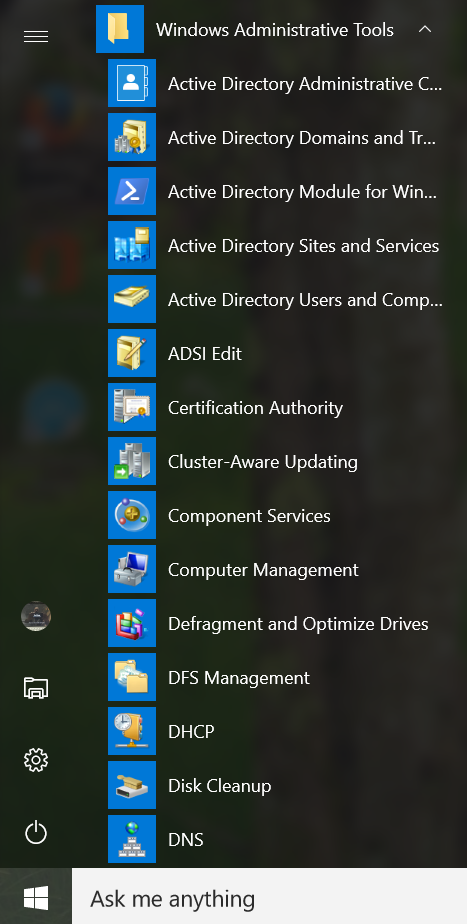Image resolution: width=467 pixels, height=924 pixels.
Task: Open Active Directory Administrative Center icon
Action: [x=131, y=83]
